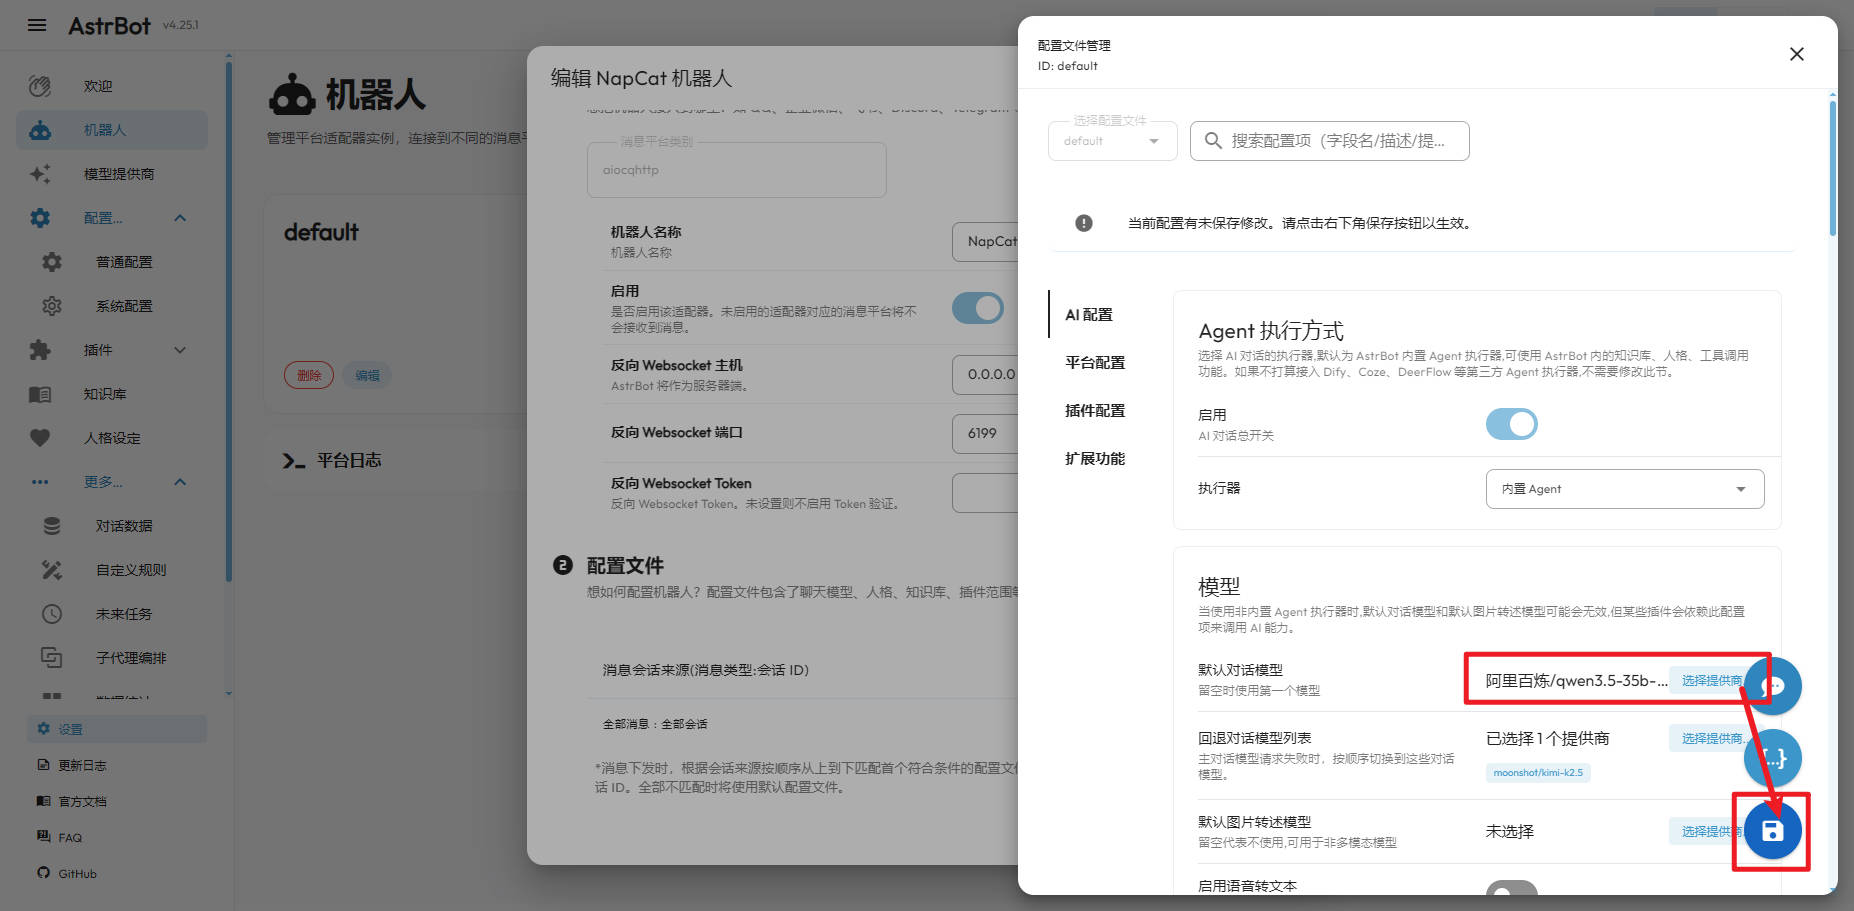Switch to the 平台配置 tab
1854x911 pixels.
pos(1095,363)
